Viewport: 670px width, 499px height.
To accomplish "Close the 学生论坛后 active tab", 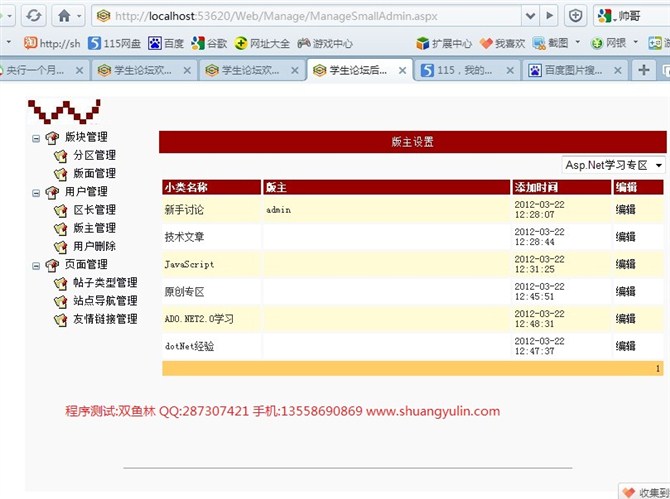I will tap(402, 70).
